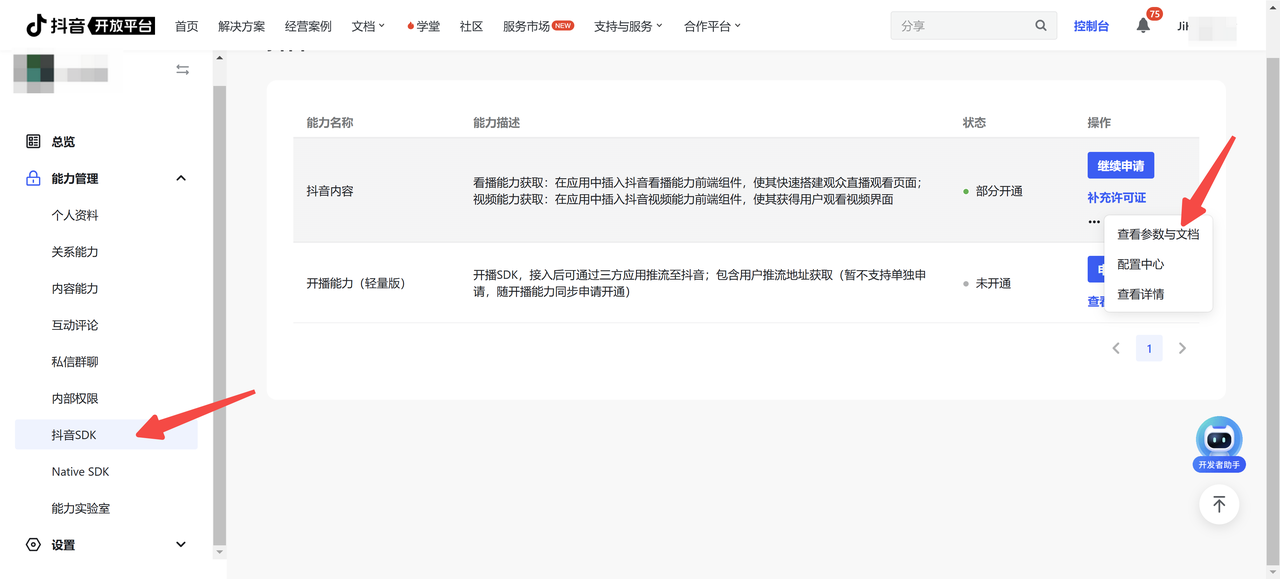Open the 控制台 console link

click(1090, 26)
